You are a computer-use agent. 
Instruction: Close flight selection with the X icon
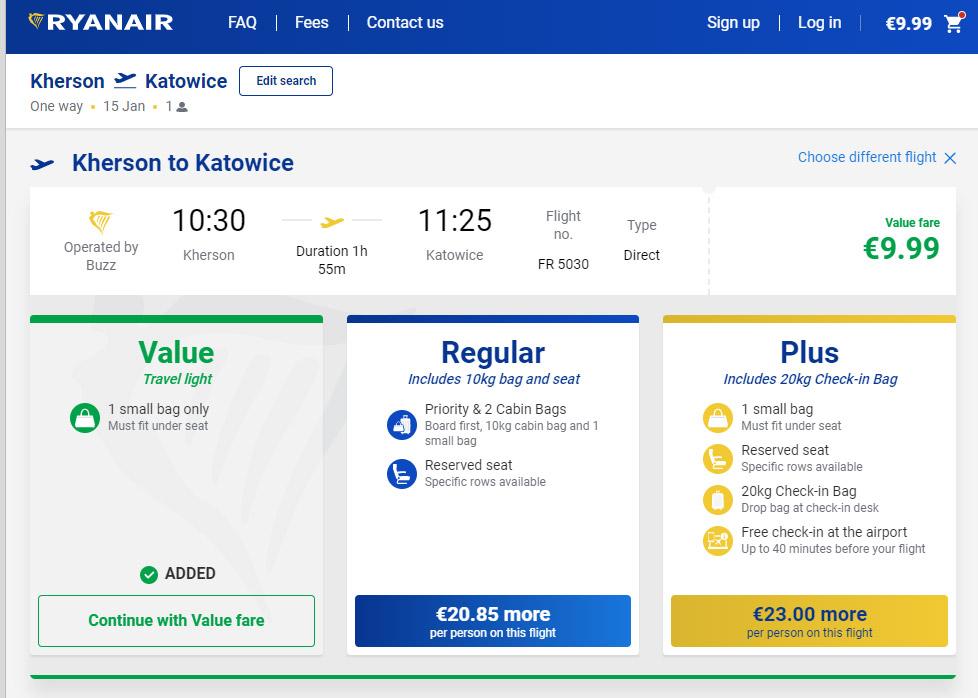click(x=950, y=158)
